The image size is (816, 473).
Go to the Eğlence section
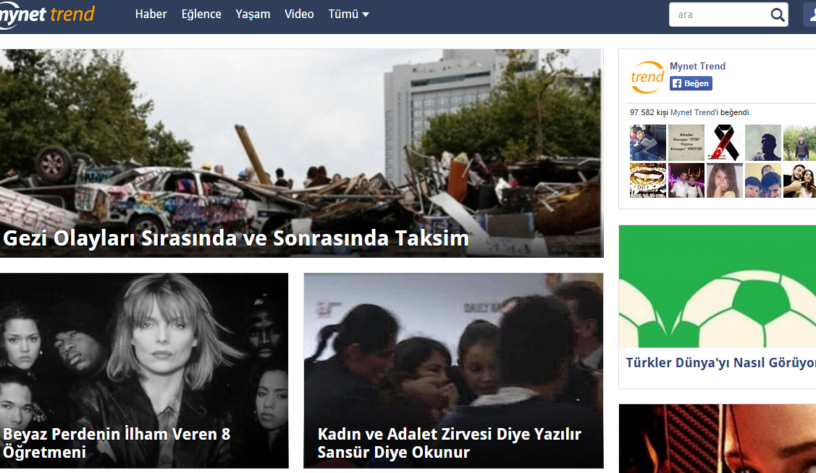click(x=201, y=14)
